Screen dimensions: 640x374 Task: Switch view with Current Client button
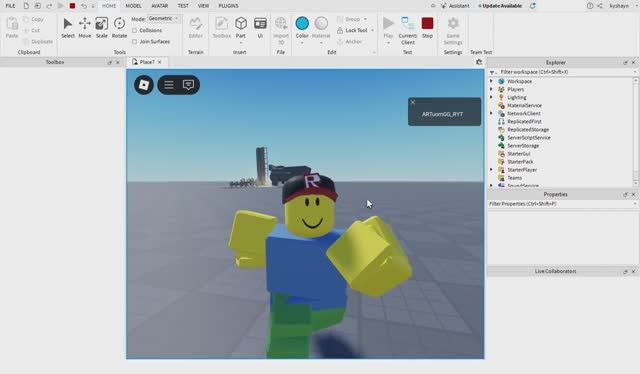click(408, 30)
